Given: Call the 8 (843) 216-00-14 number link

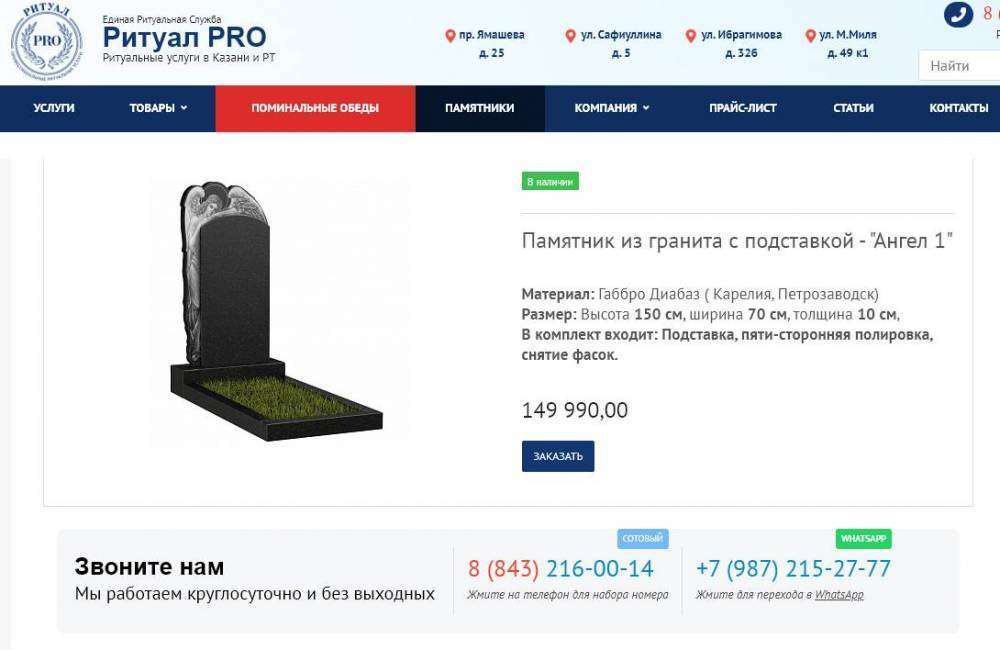Looking at the screenshot, I should (x=561, y=568).
